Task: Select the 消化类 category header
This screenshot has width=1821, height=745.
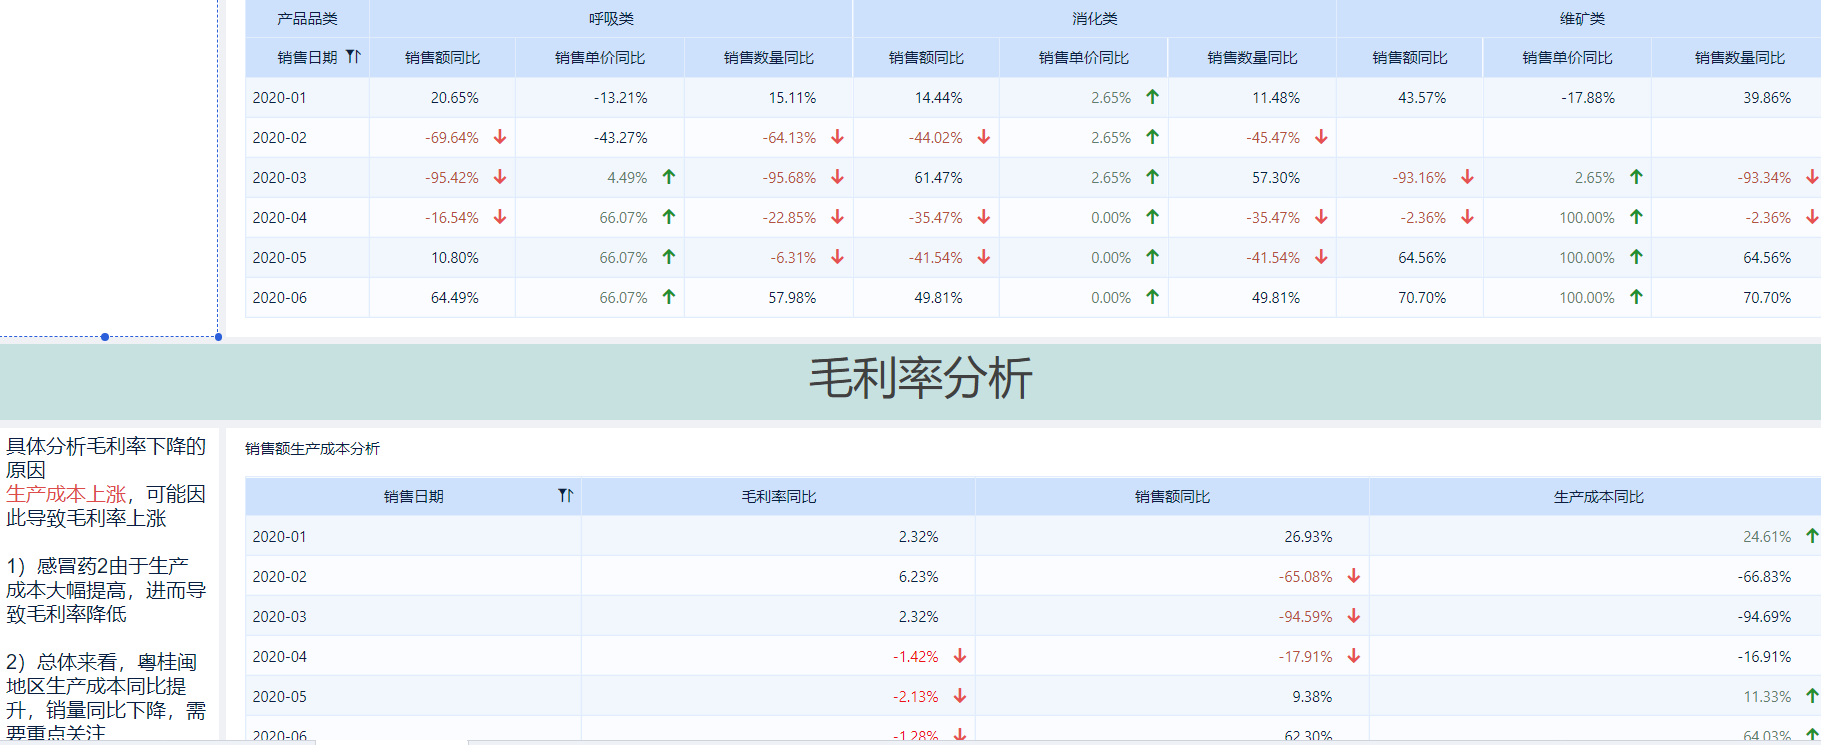Action: tap(1094, 19)
